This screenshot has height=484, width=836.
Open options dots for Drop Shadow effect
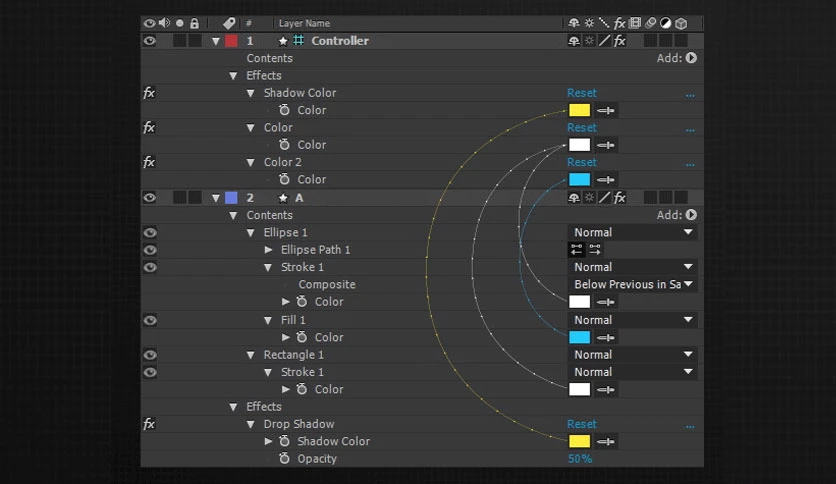[x=690, y=426]
